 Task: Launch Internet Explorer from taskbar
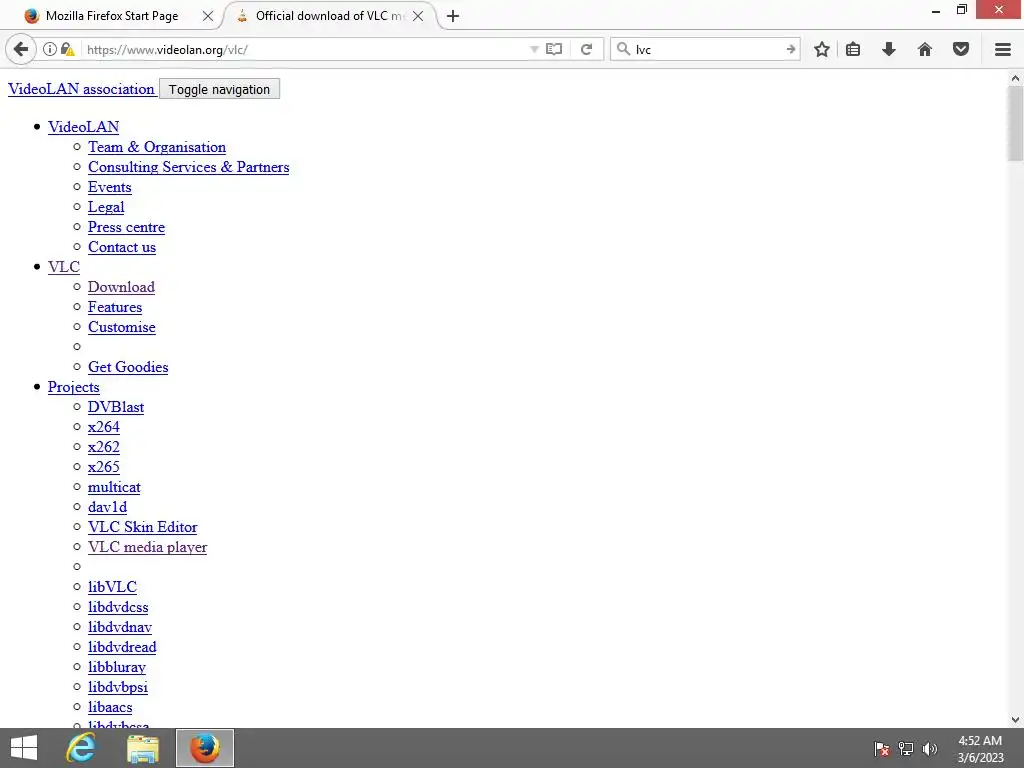point(81,748)
